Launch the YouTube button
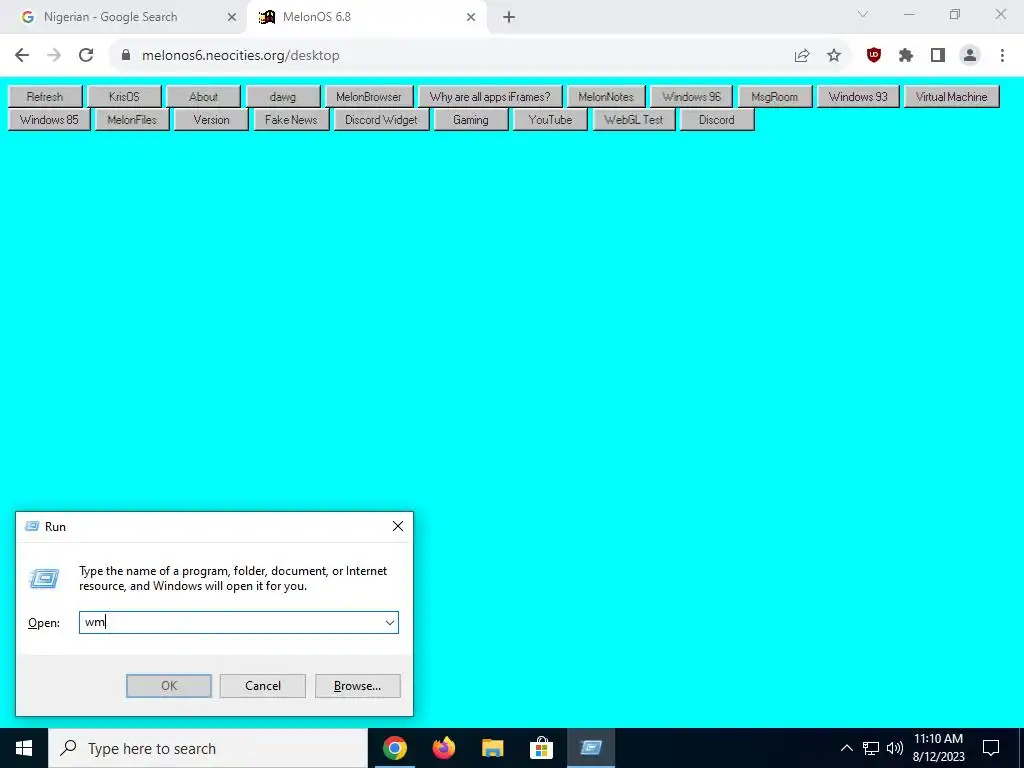This screenshot has height=768, width=1024. click(551, 120)
